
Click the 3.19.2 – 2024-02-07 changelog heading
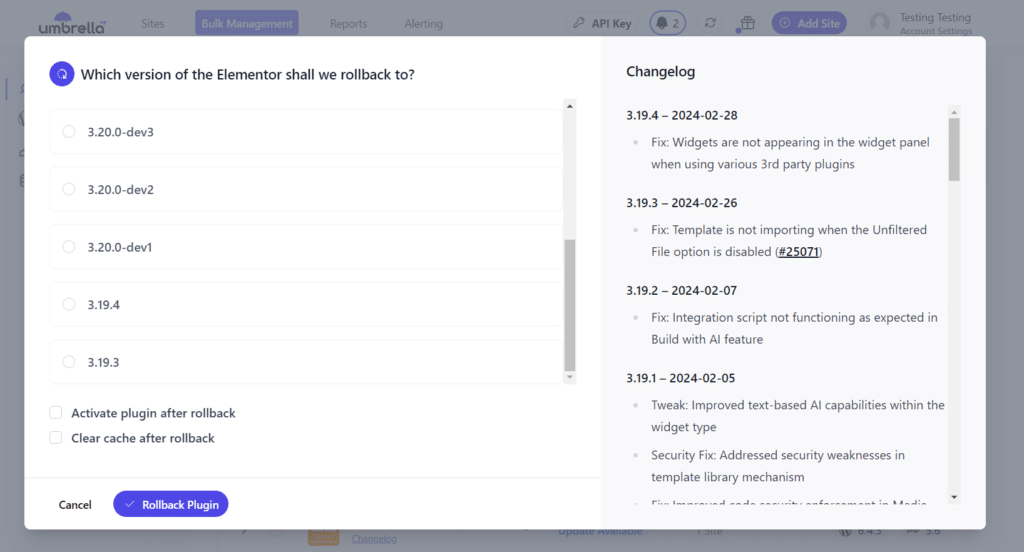pos(681,290)
